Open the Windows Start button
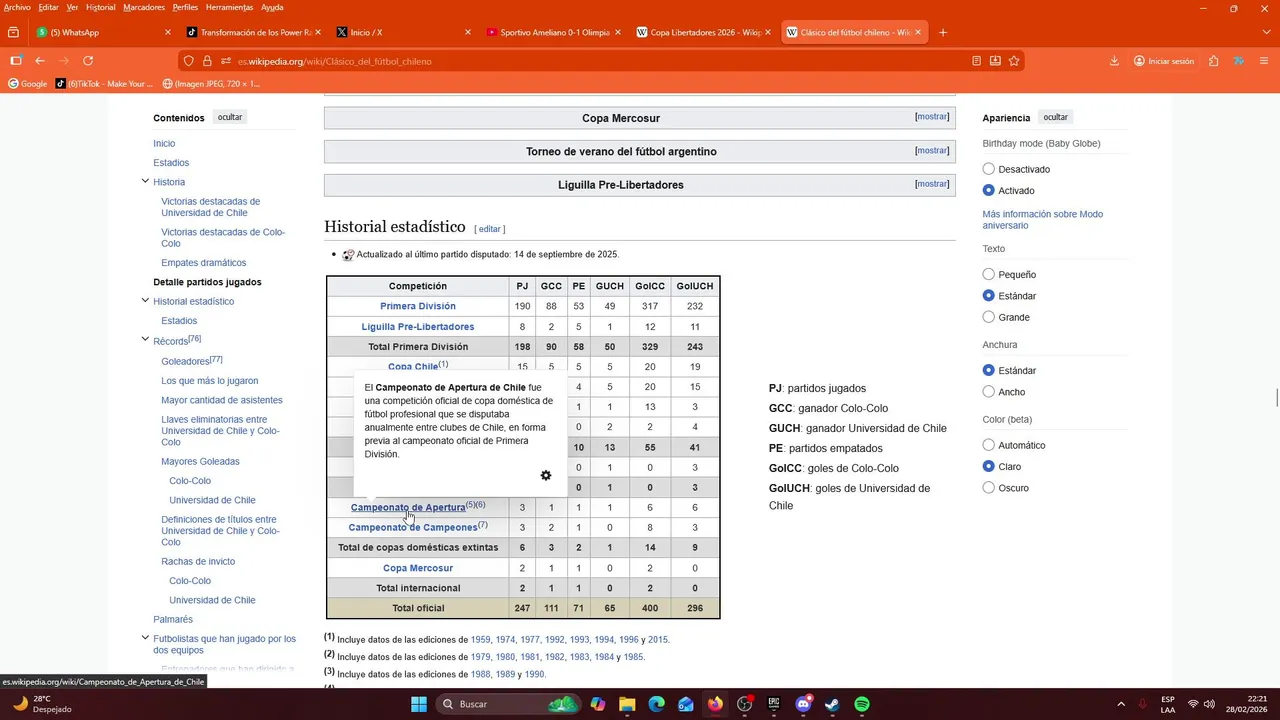 click(x=419, y=704)
